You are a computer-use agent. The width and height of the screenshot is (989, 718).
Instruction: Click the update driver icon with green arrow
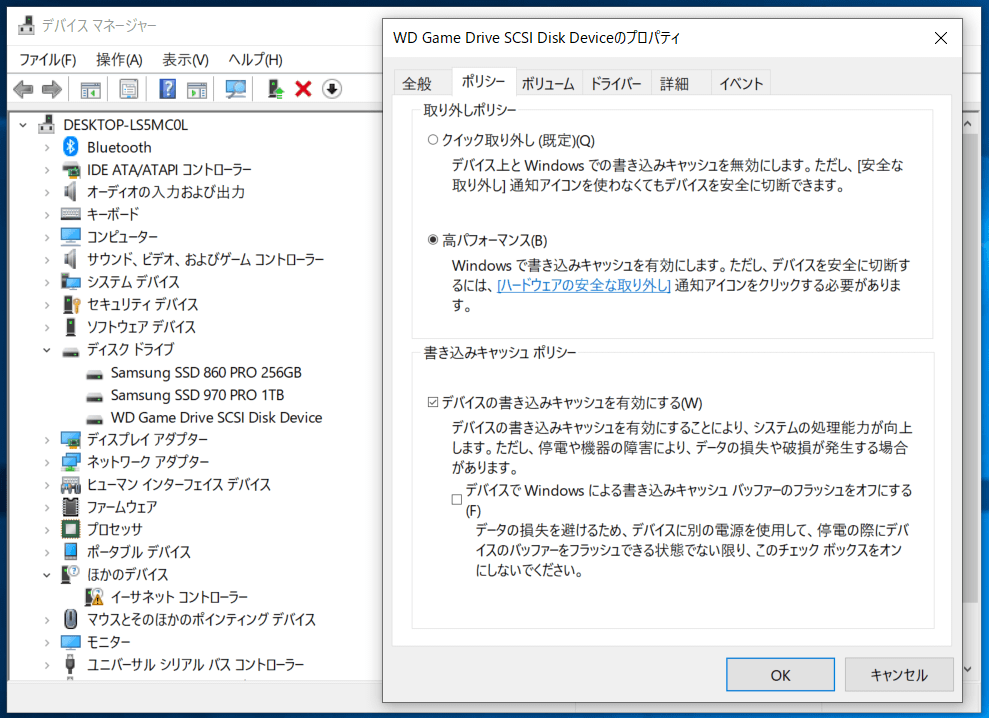pos(276,89)
